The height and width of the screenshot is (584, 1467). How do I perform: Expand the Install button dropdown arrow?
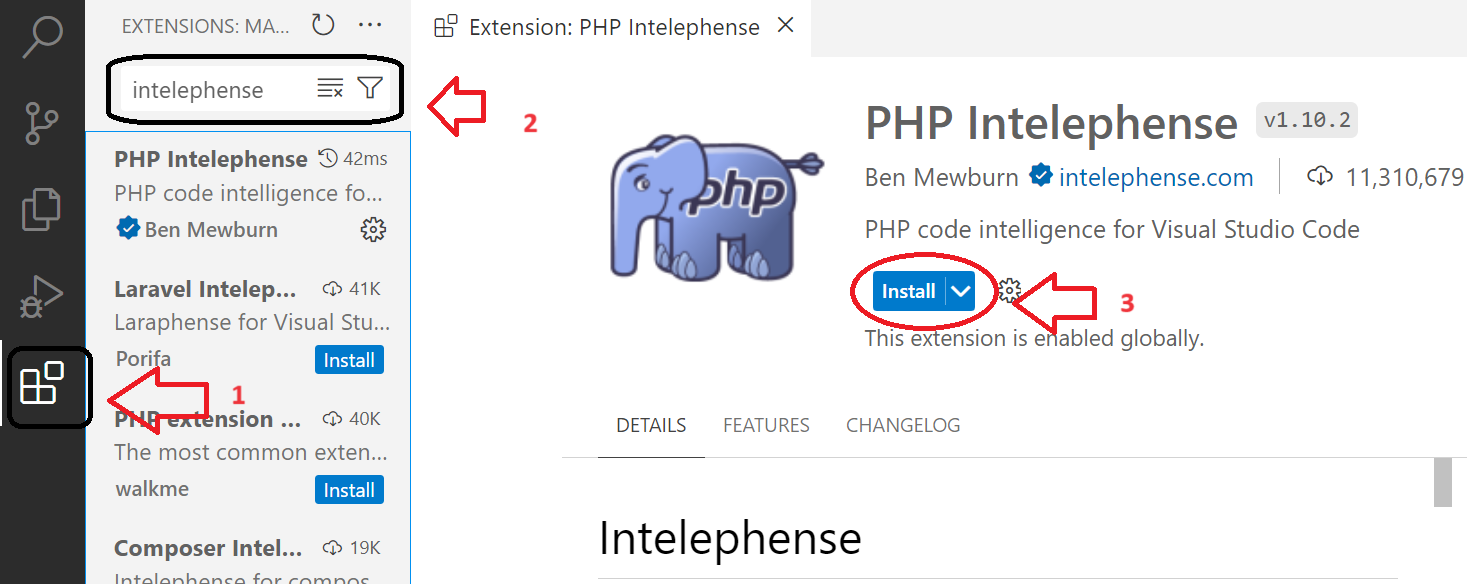(961, 291)
